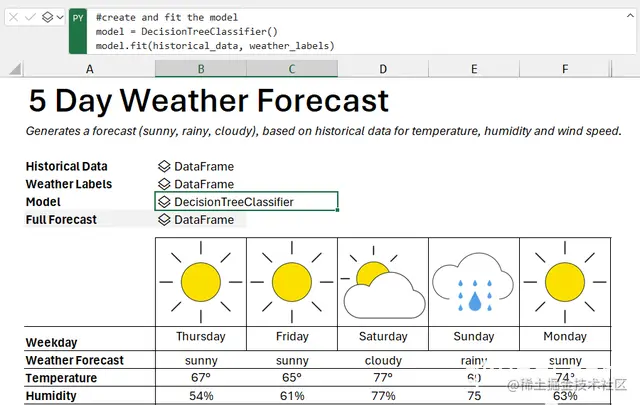Click the Weekday row label

tap(51, 342)
